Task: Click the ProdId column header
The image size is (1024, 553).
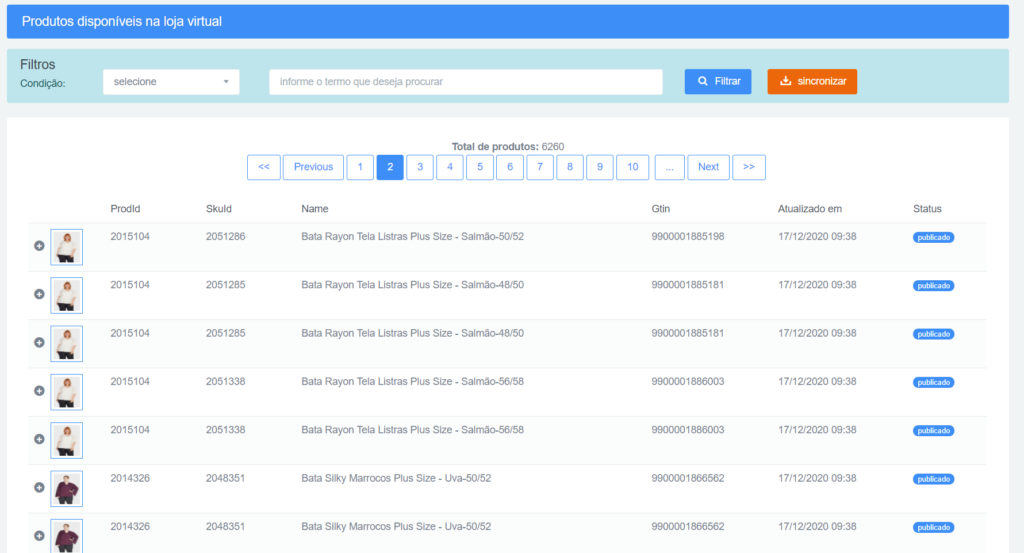Action: coord(125,209)
